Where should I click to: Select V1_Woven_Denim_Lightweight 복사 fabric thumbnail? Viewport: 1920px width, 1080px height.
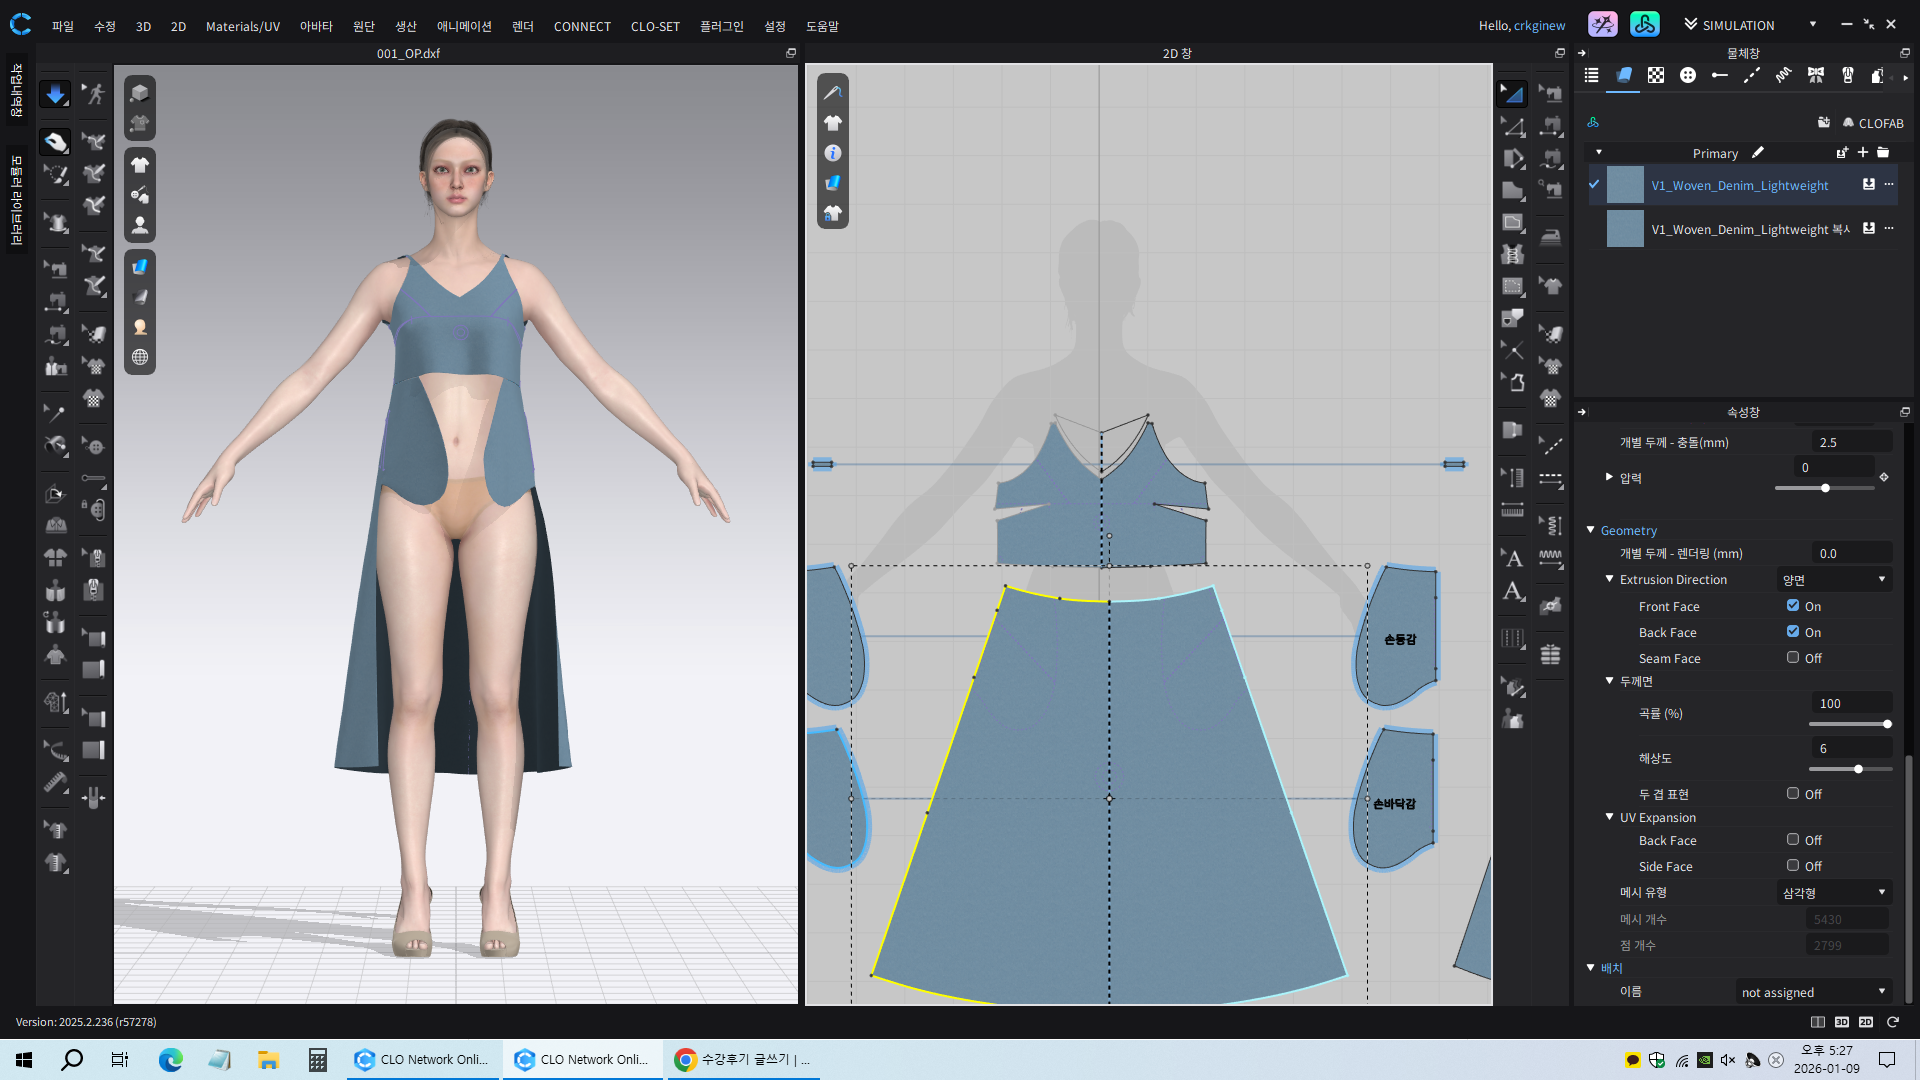click(1625, 229)
